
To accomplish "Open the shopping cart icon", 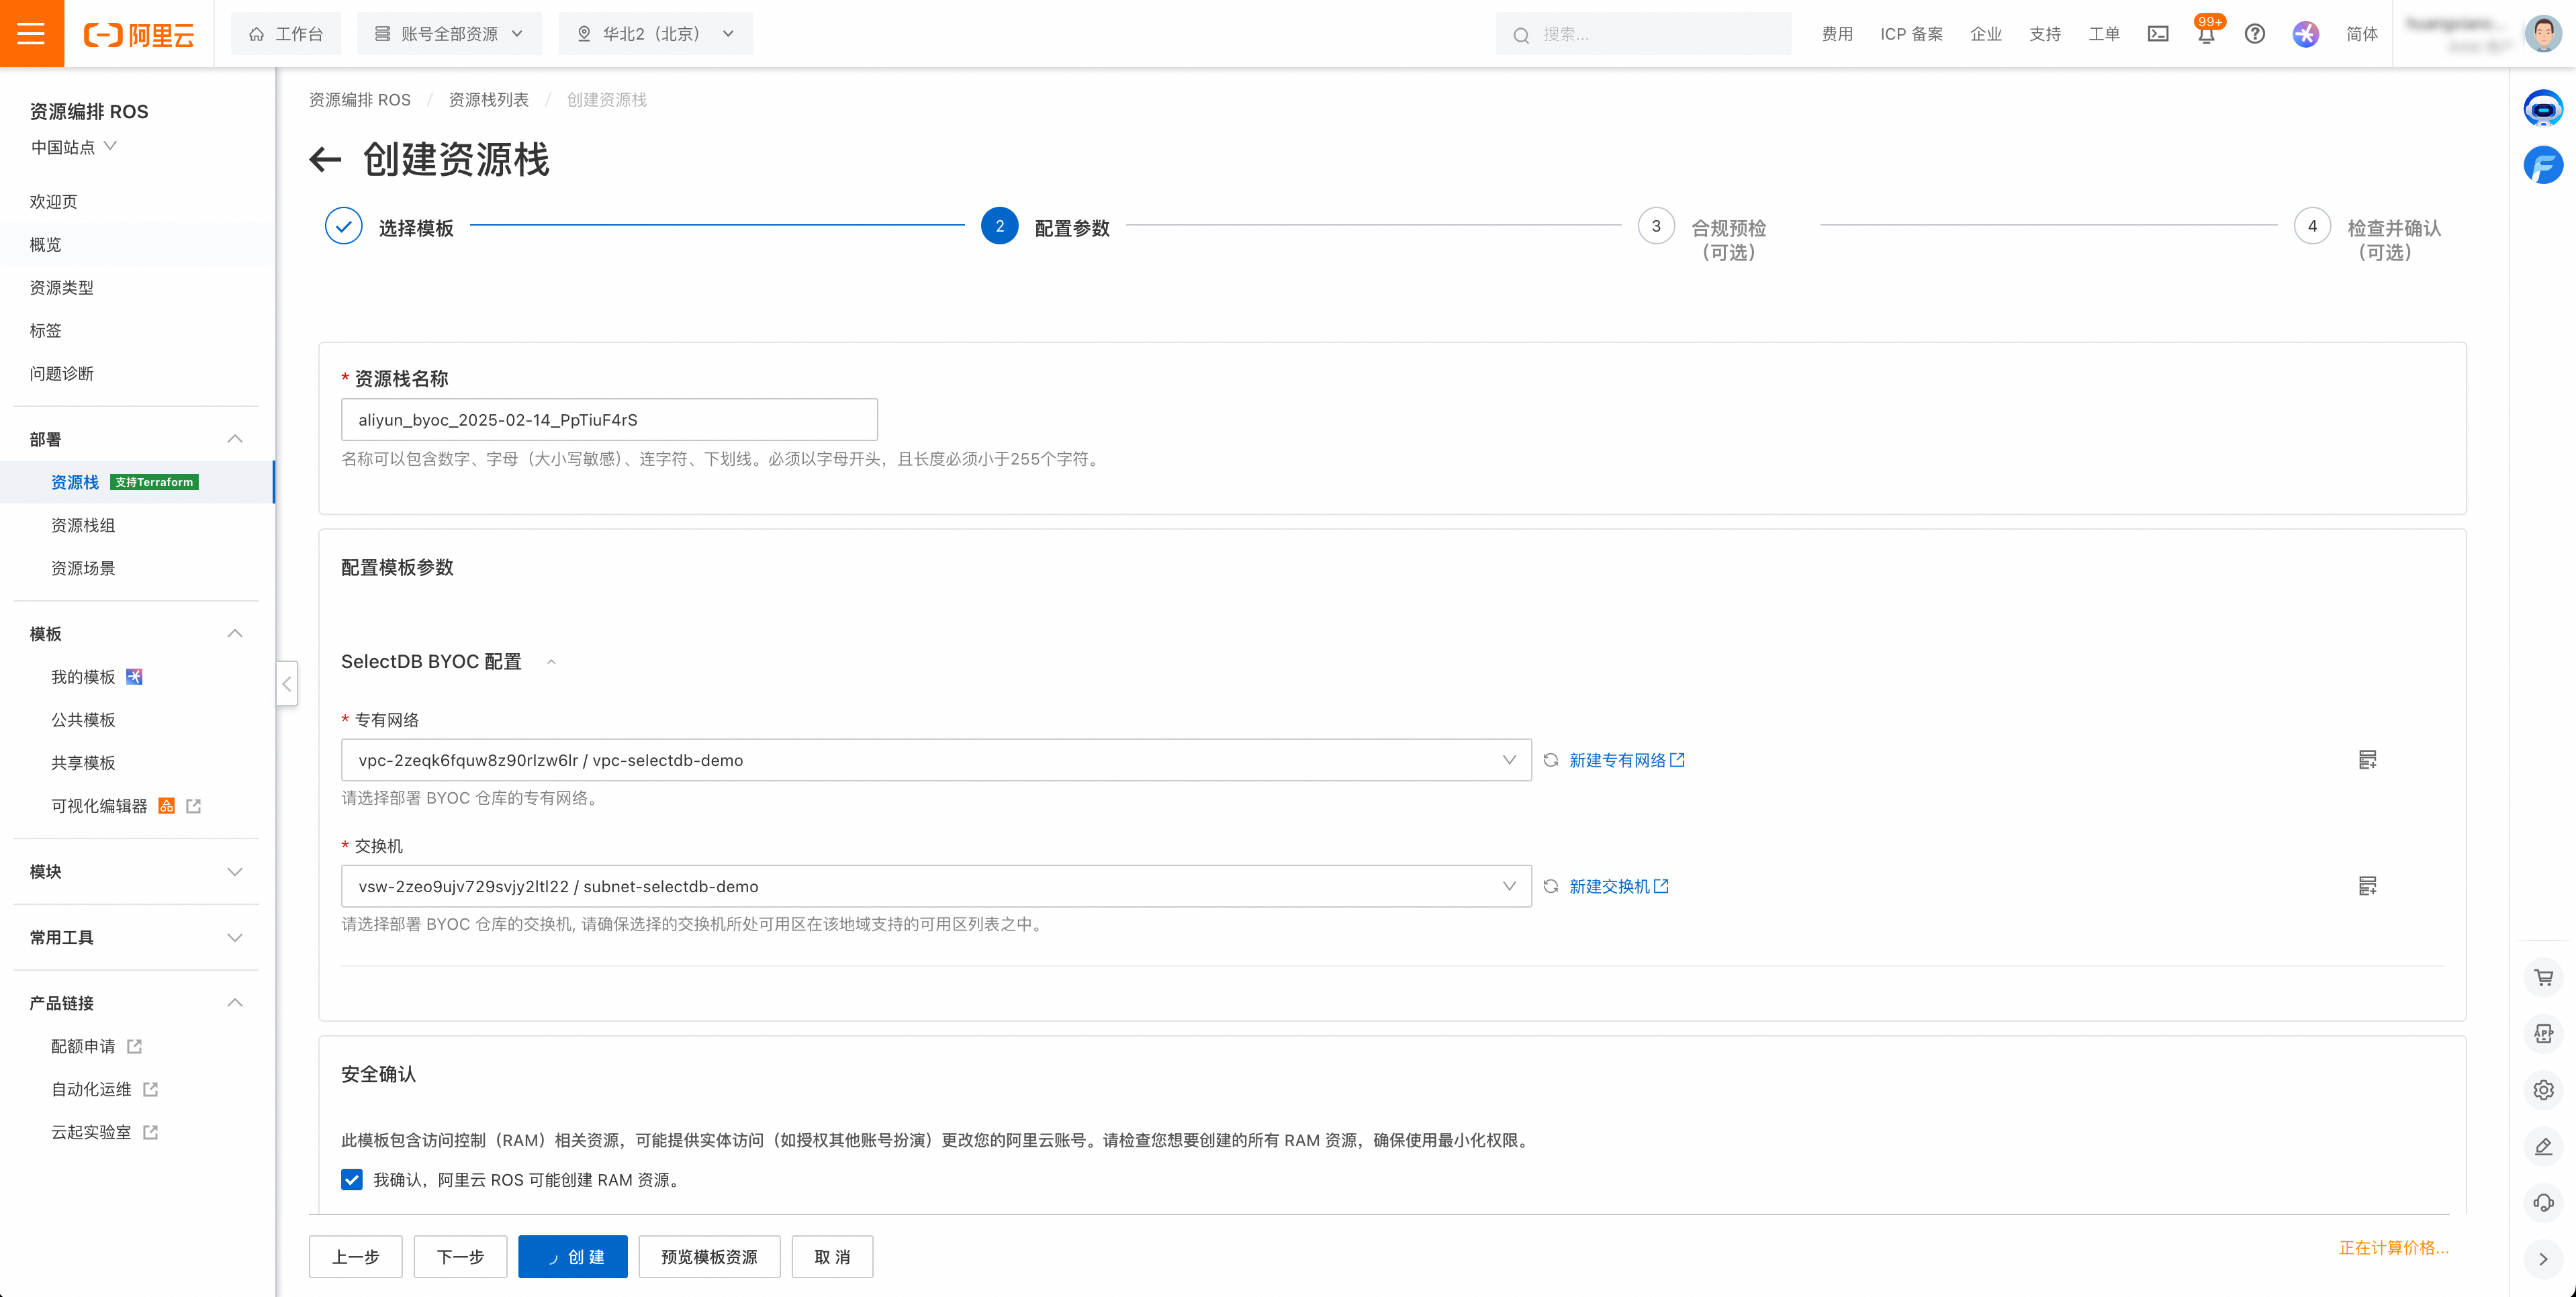I will click(x=2543, y=978).
